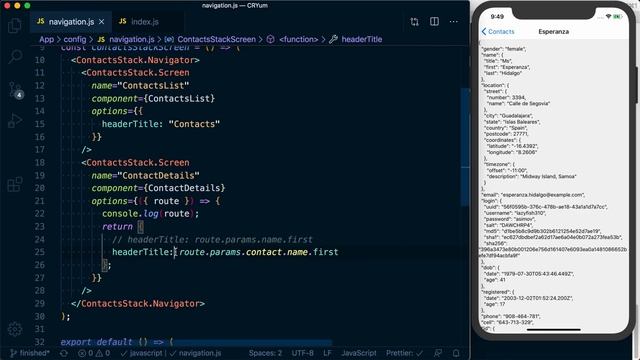
Task: Click export default on line 32
Action: (x=96, y=342)
